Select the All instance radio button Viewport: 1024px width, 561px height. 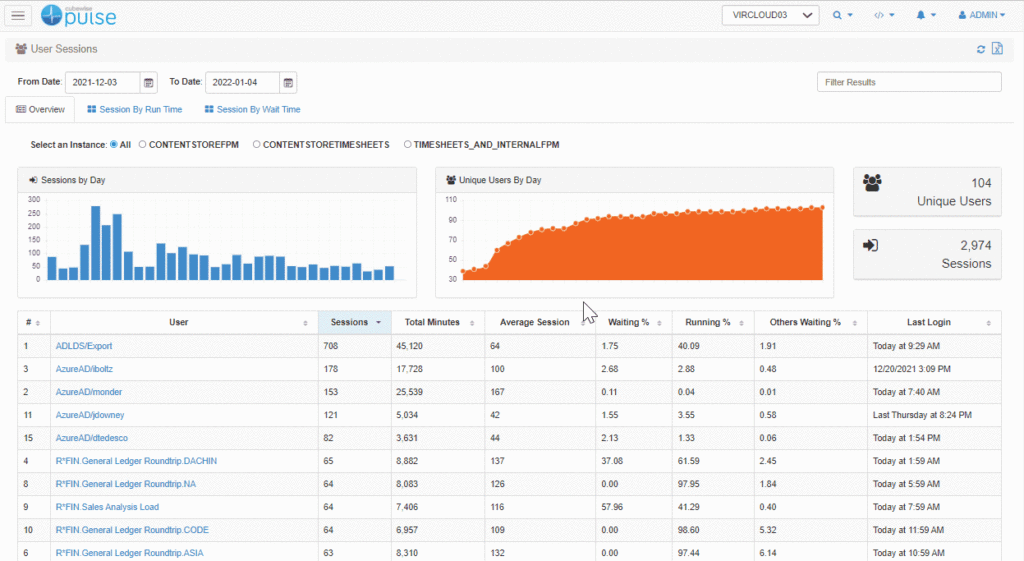(x=113, y=145)
